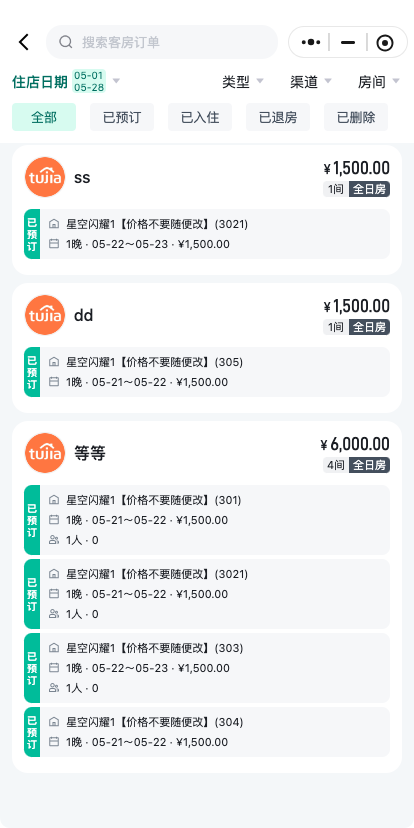The height and width of the screenshot is (828, 414).
Task: Switch to the 已入住 filter tab
Action: pyautogui.click(x=200, y=117)
